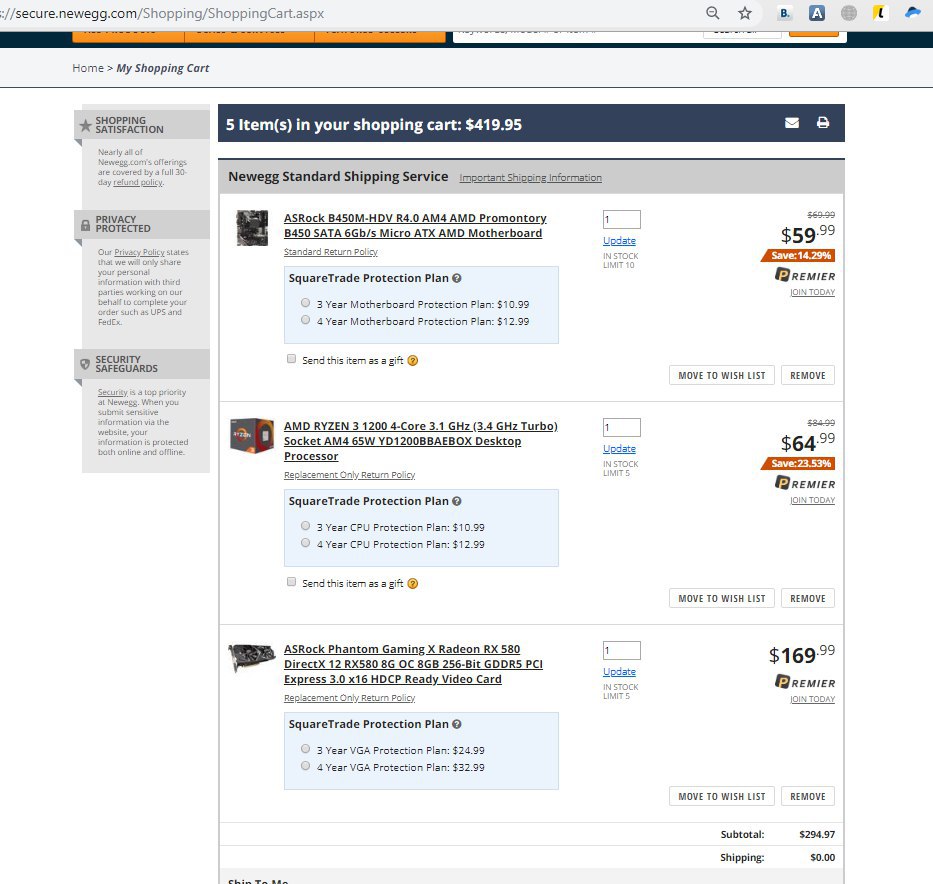Open the AMD RYZEN 3 1200 product link
The width and height of the screenshot is (933, 884).
point(421,441)
